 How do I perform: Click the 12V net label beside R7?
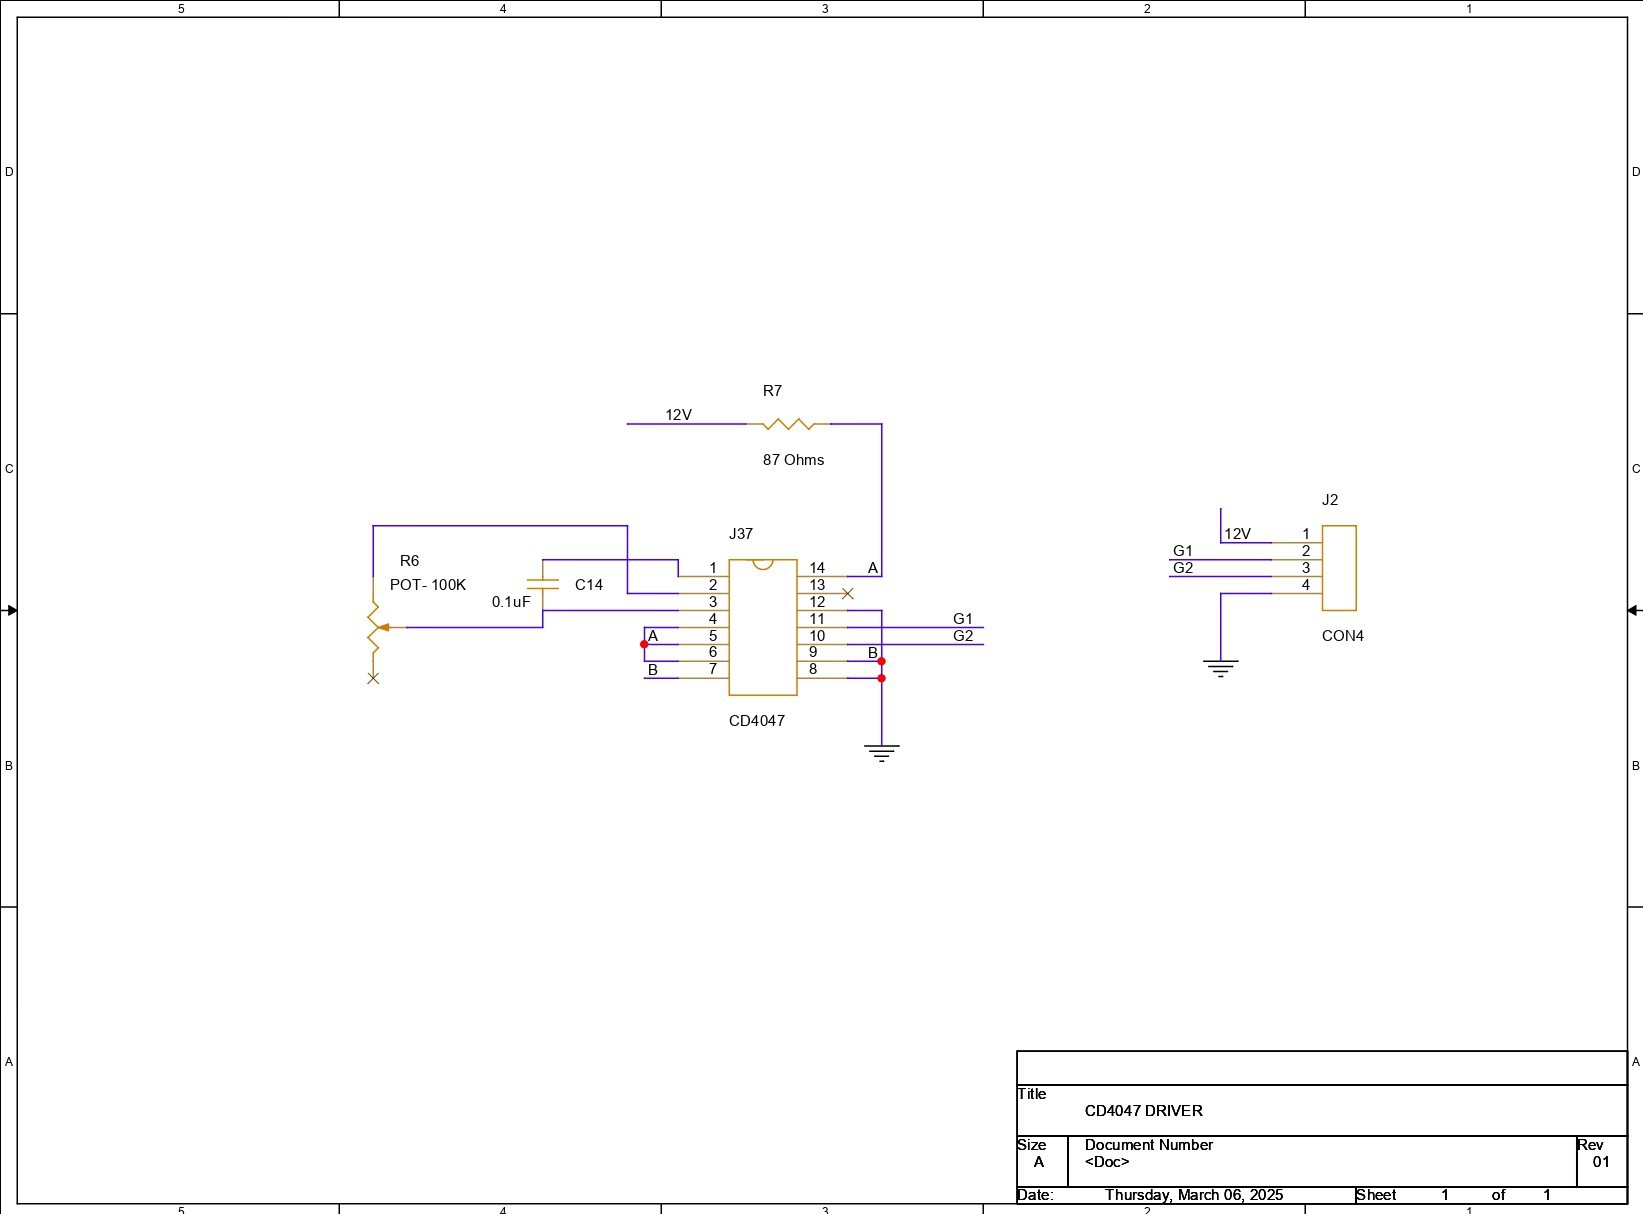tap(678, 415)
